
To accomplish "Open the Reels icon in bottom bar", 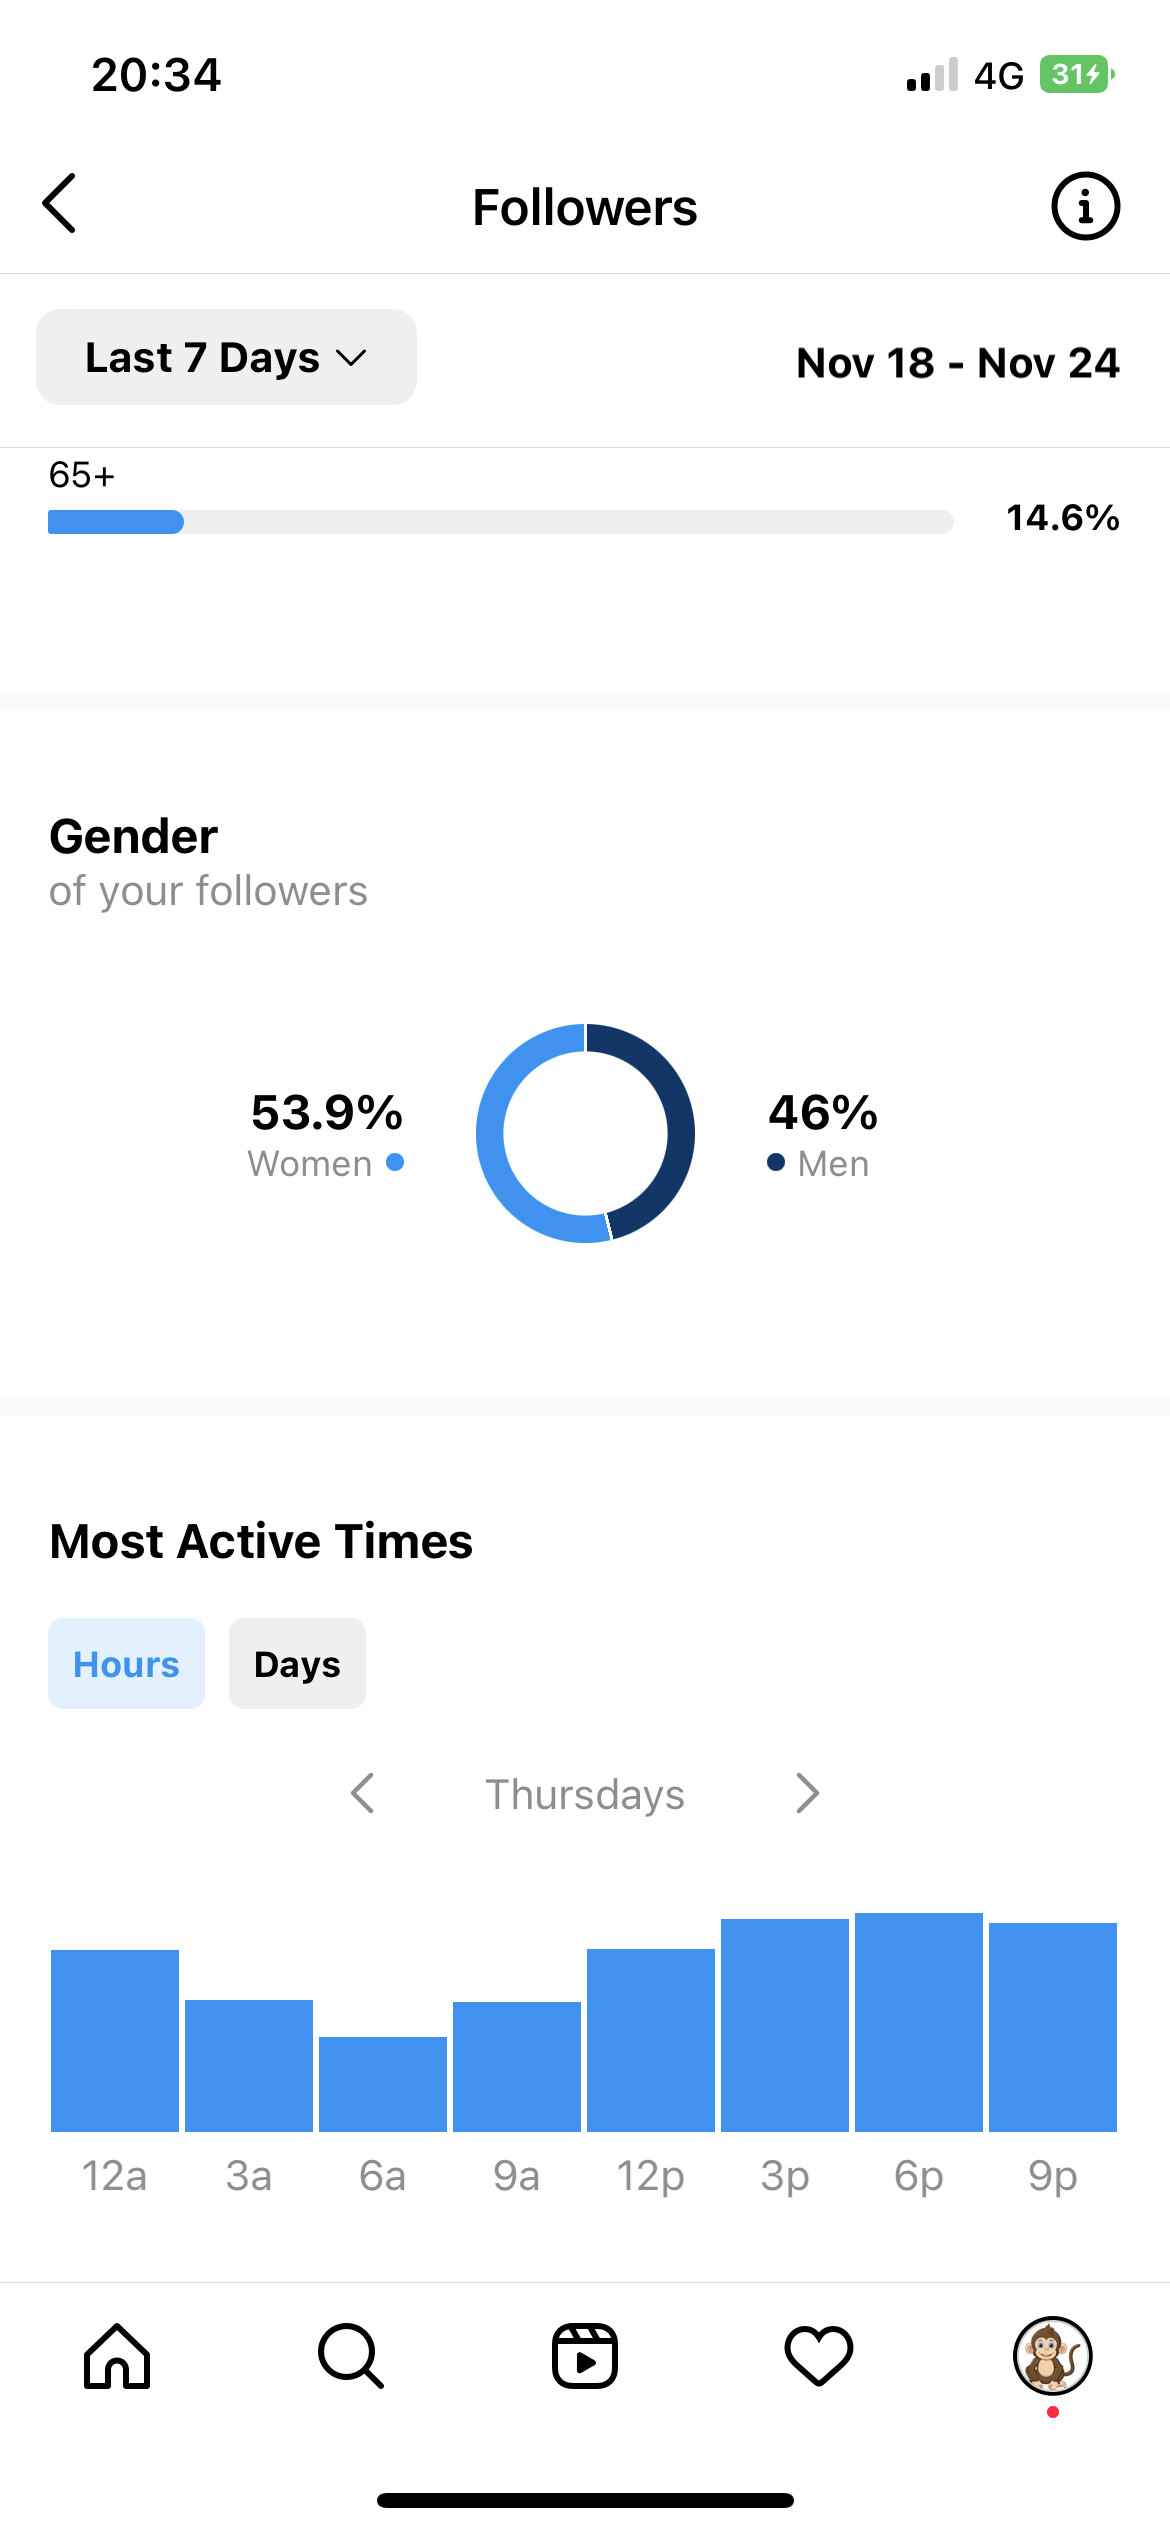I will pyautogui.click(x=585, y=2356).
